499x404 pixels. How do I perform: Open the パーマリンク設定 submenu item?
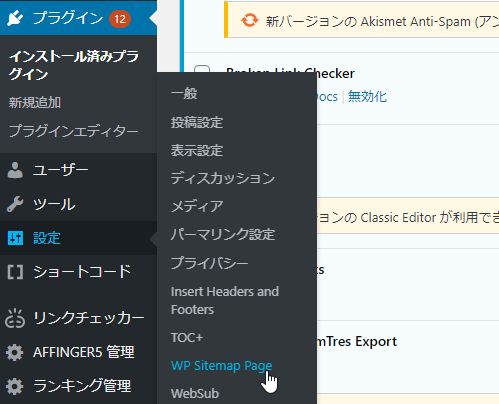click(x=223, y=234)
